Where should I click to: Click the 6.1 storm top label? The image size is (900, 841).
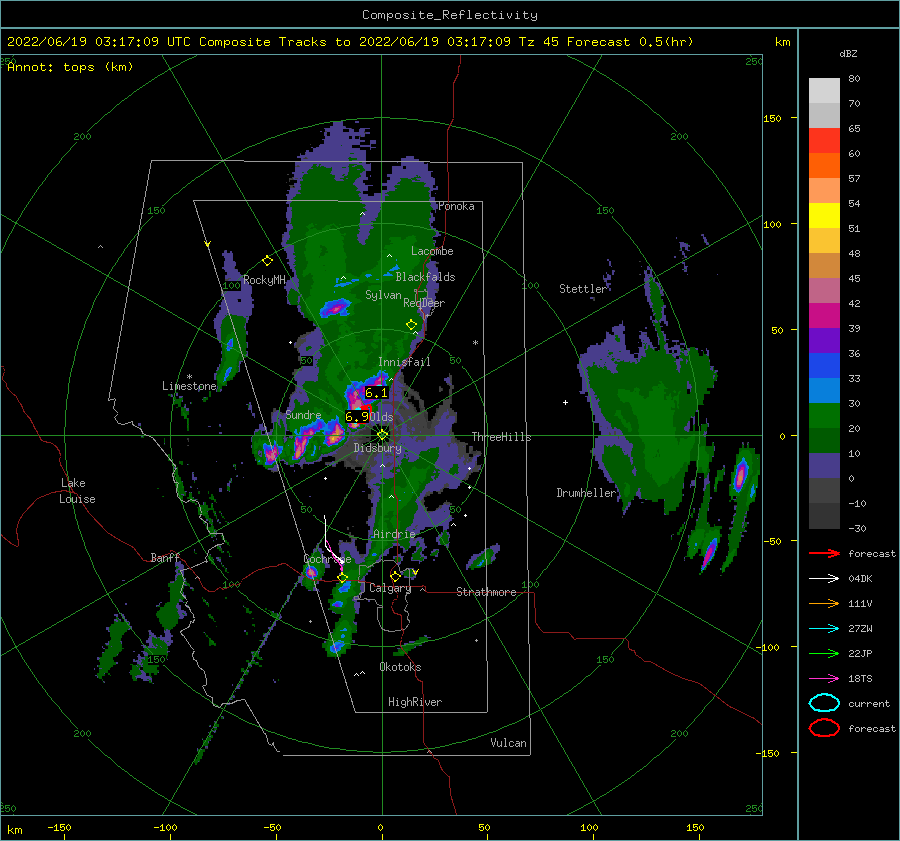376,393
